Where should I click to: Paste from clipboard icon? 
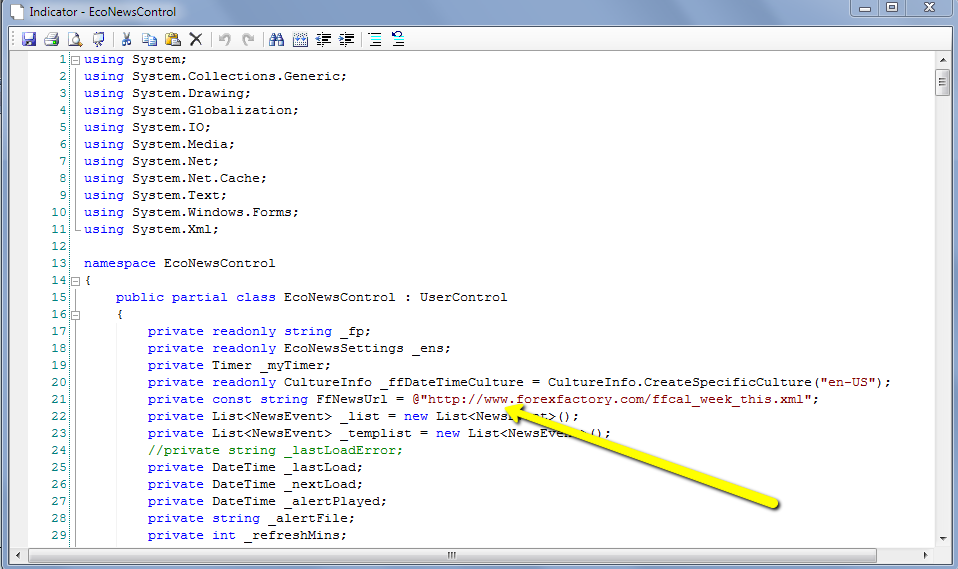(173, 39)
